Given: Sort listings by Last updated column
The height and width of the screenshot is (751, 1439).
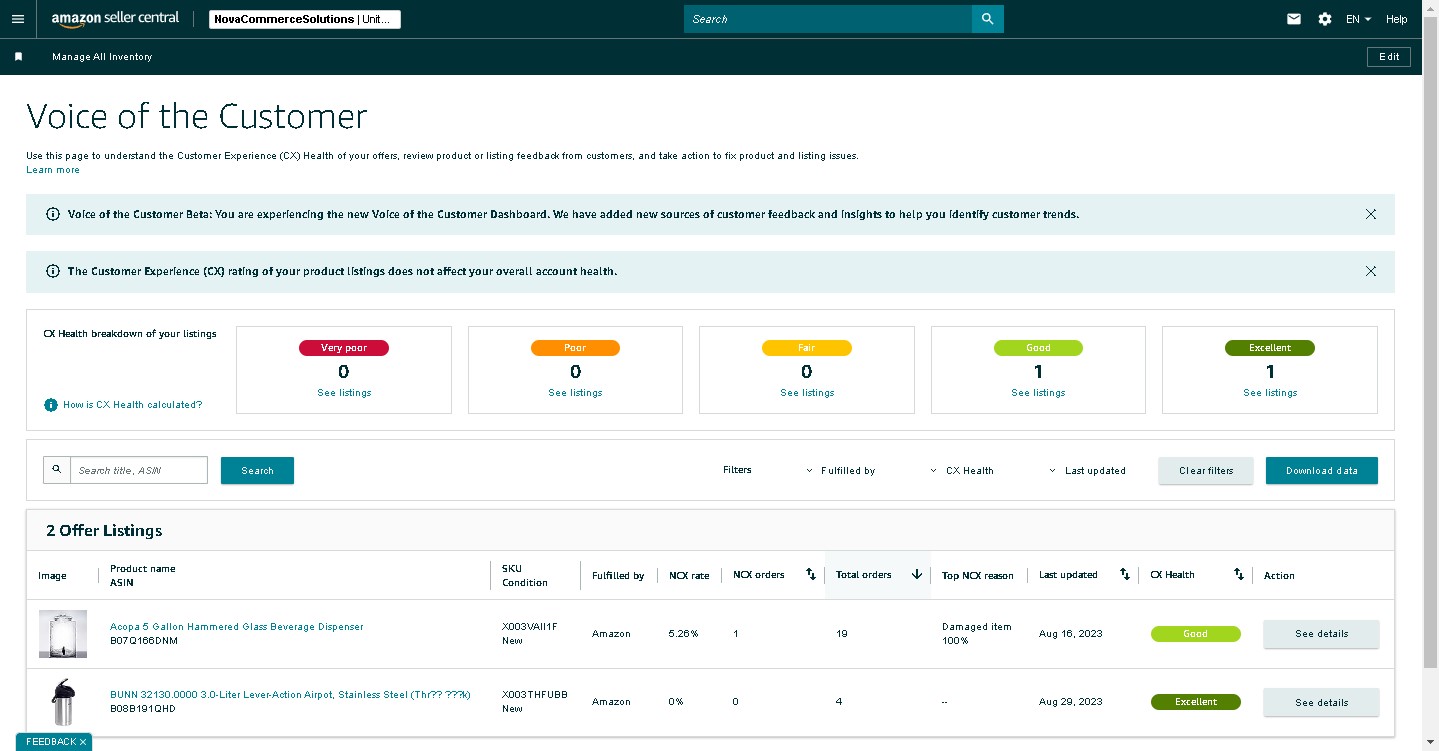Looking at the screenshot, I should pyautogui.click(x=1125, y=575).
